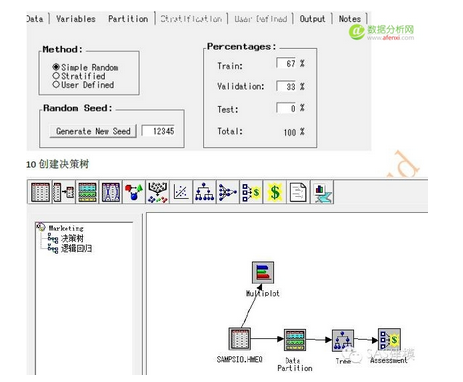Screen dimensions: 463x382
Task: Choose the Tree node toolbar icon
Action: (204, 192)
